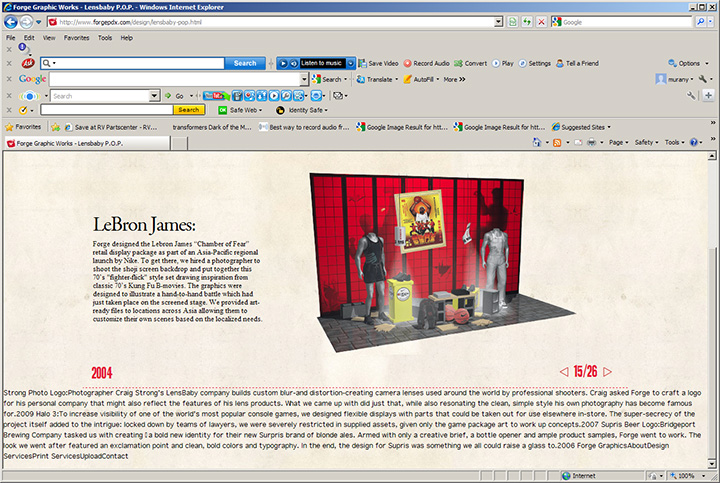Expand Suggested Sites in the favorites bar
This screenshot has height=483, width=720.
tap(609, 127)
